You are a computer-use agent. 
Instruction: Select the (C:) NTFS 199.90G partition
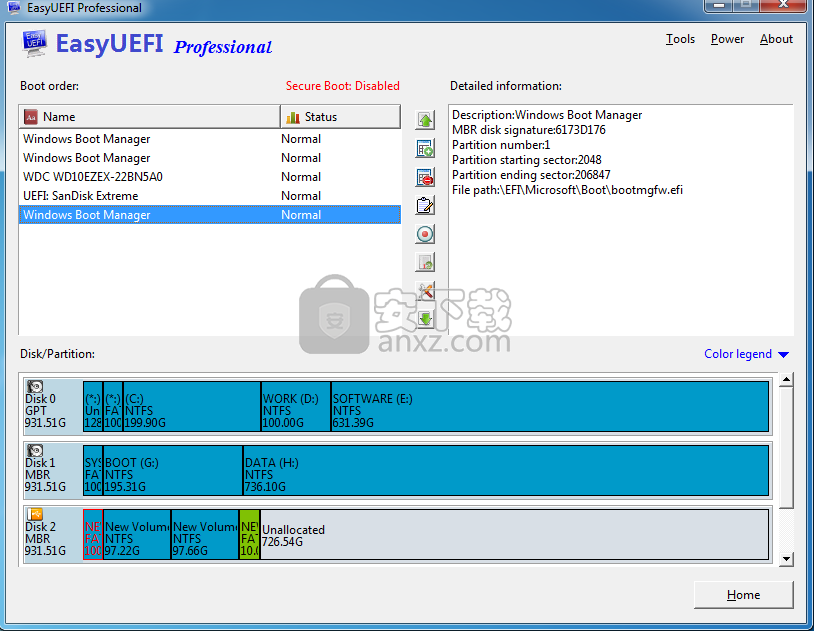click(x=192, y=407)
